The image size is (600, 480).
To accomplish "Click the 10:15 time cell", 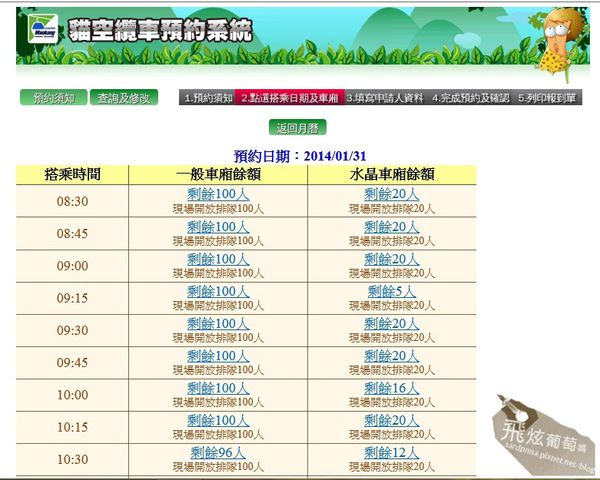I will [x=72, y=427].
